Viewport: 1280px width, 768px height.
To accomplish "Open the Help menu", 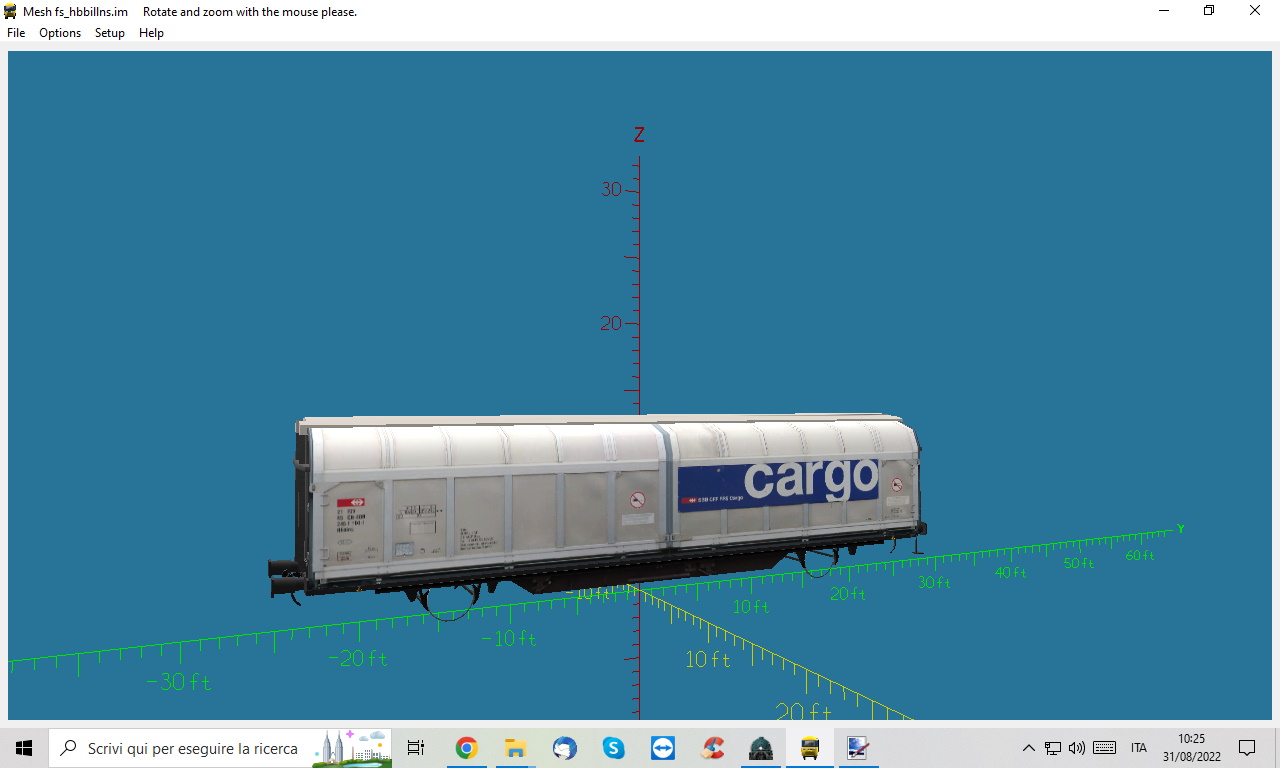I will (151, 33).
